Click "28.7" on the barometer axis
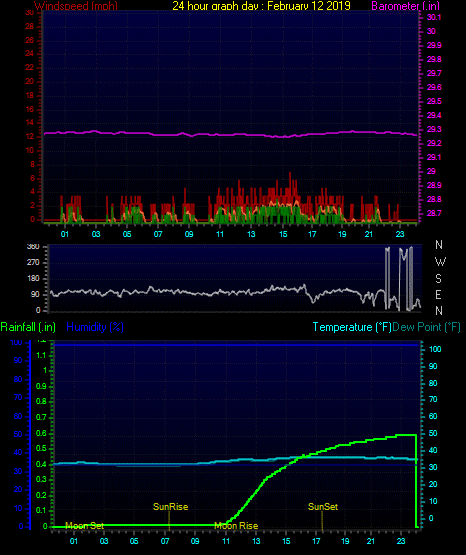 [x=434, y=213]
